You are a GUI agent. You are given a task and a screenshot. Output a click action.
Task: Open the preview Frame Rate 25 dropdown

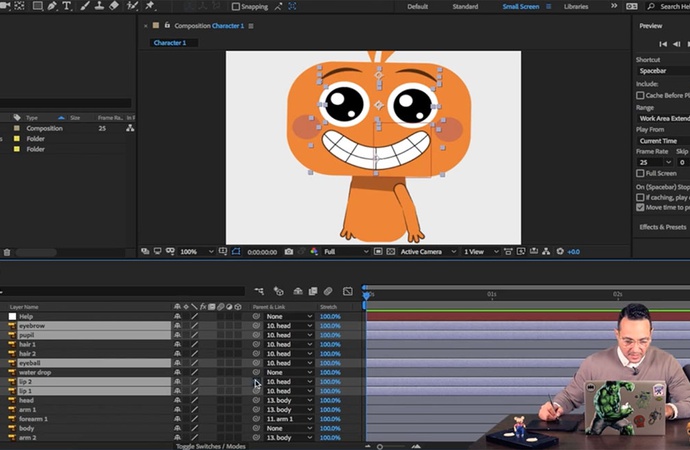pos(654,162)
